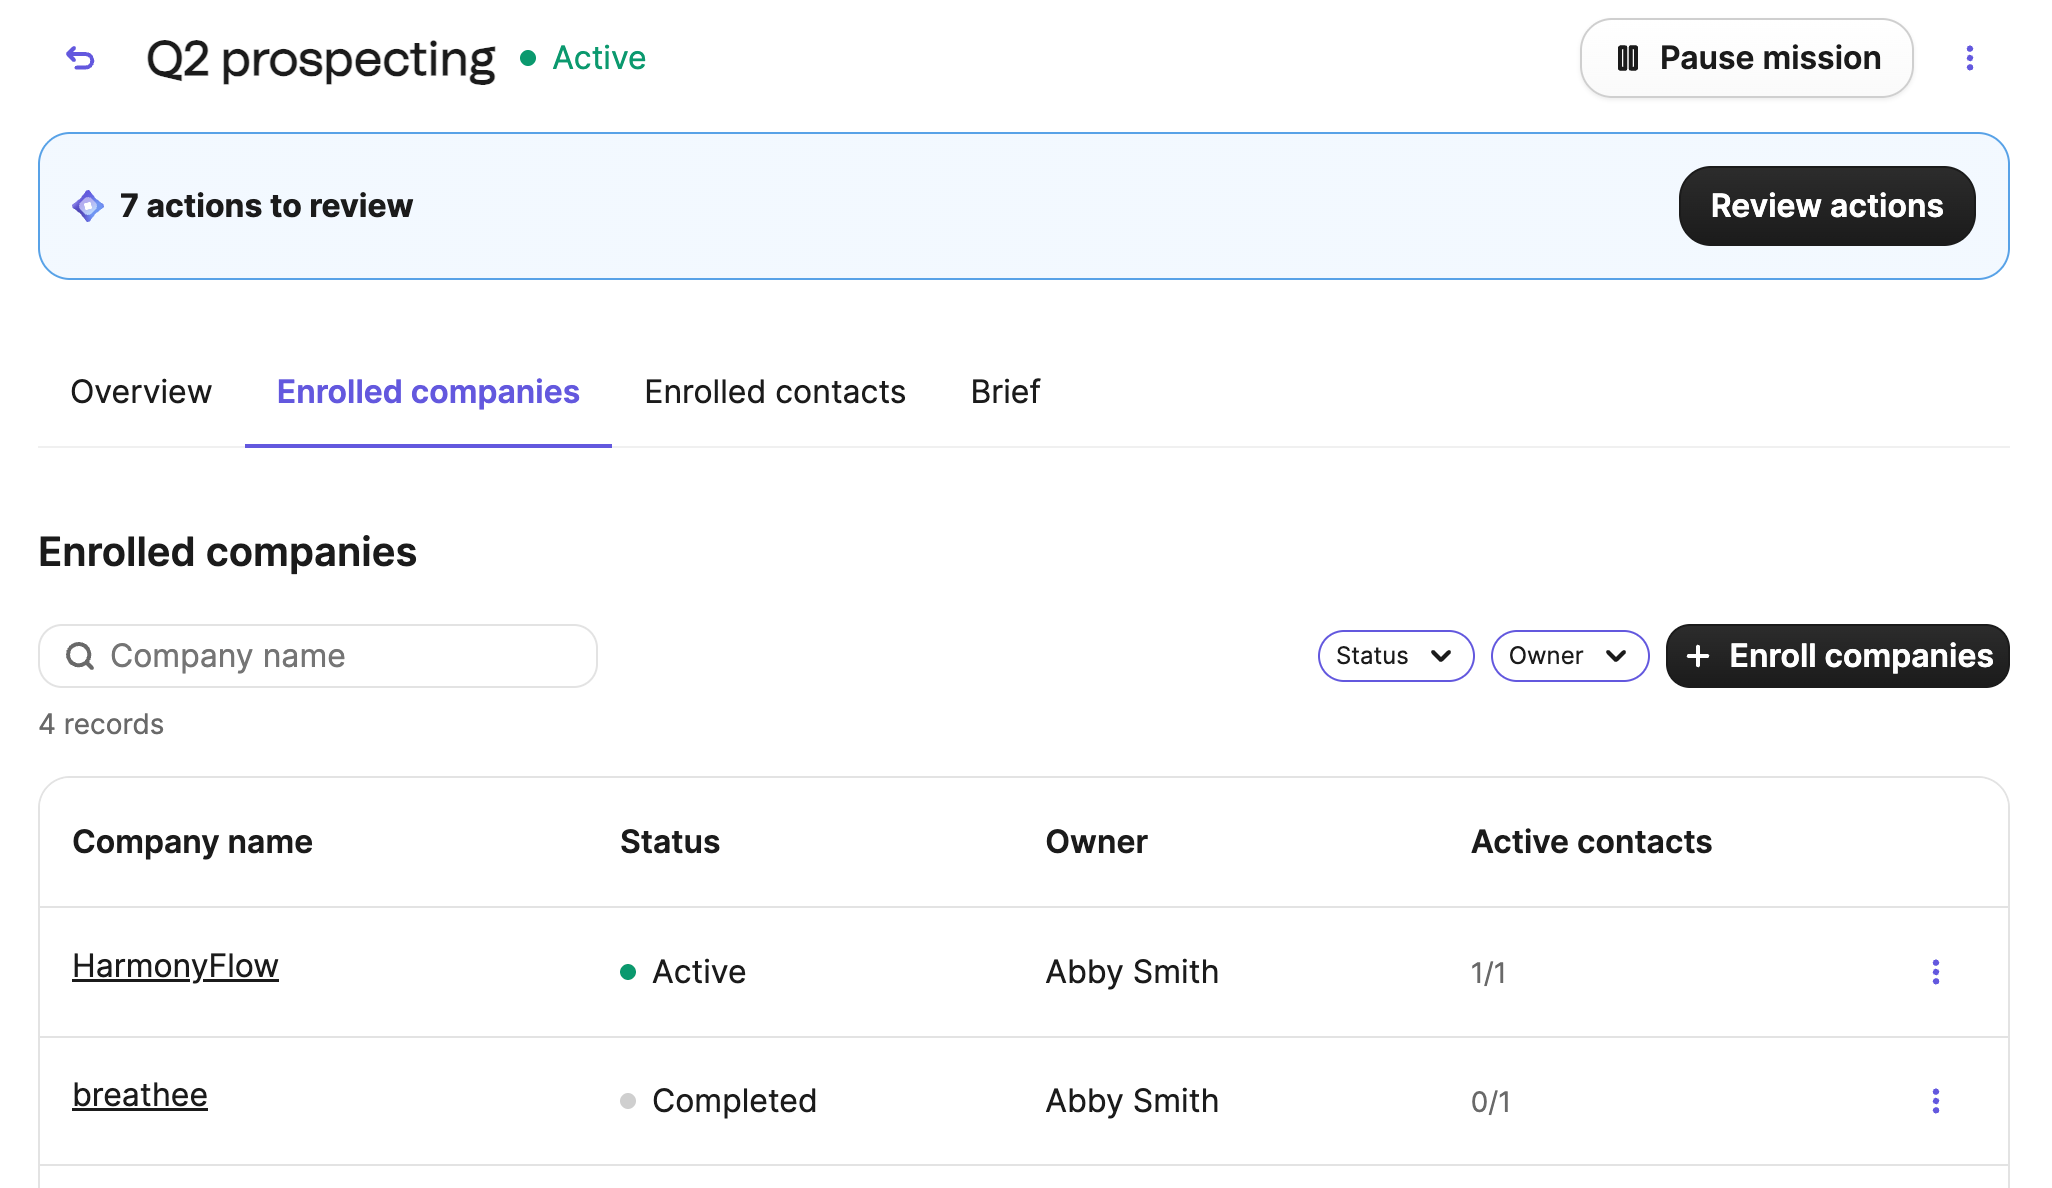Open the mission more-options kebab menu

pyautogui.click(x=1969, y=58)
